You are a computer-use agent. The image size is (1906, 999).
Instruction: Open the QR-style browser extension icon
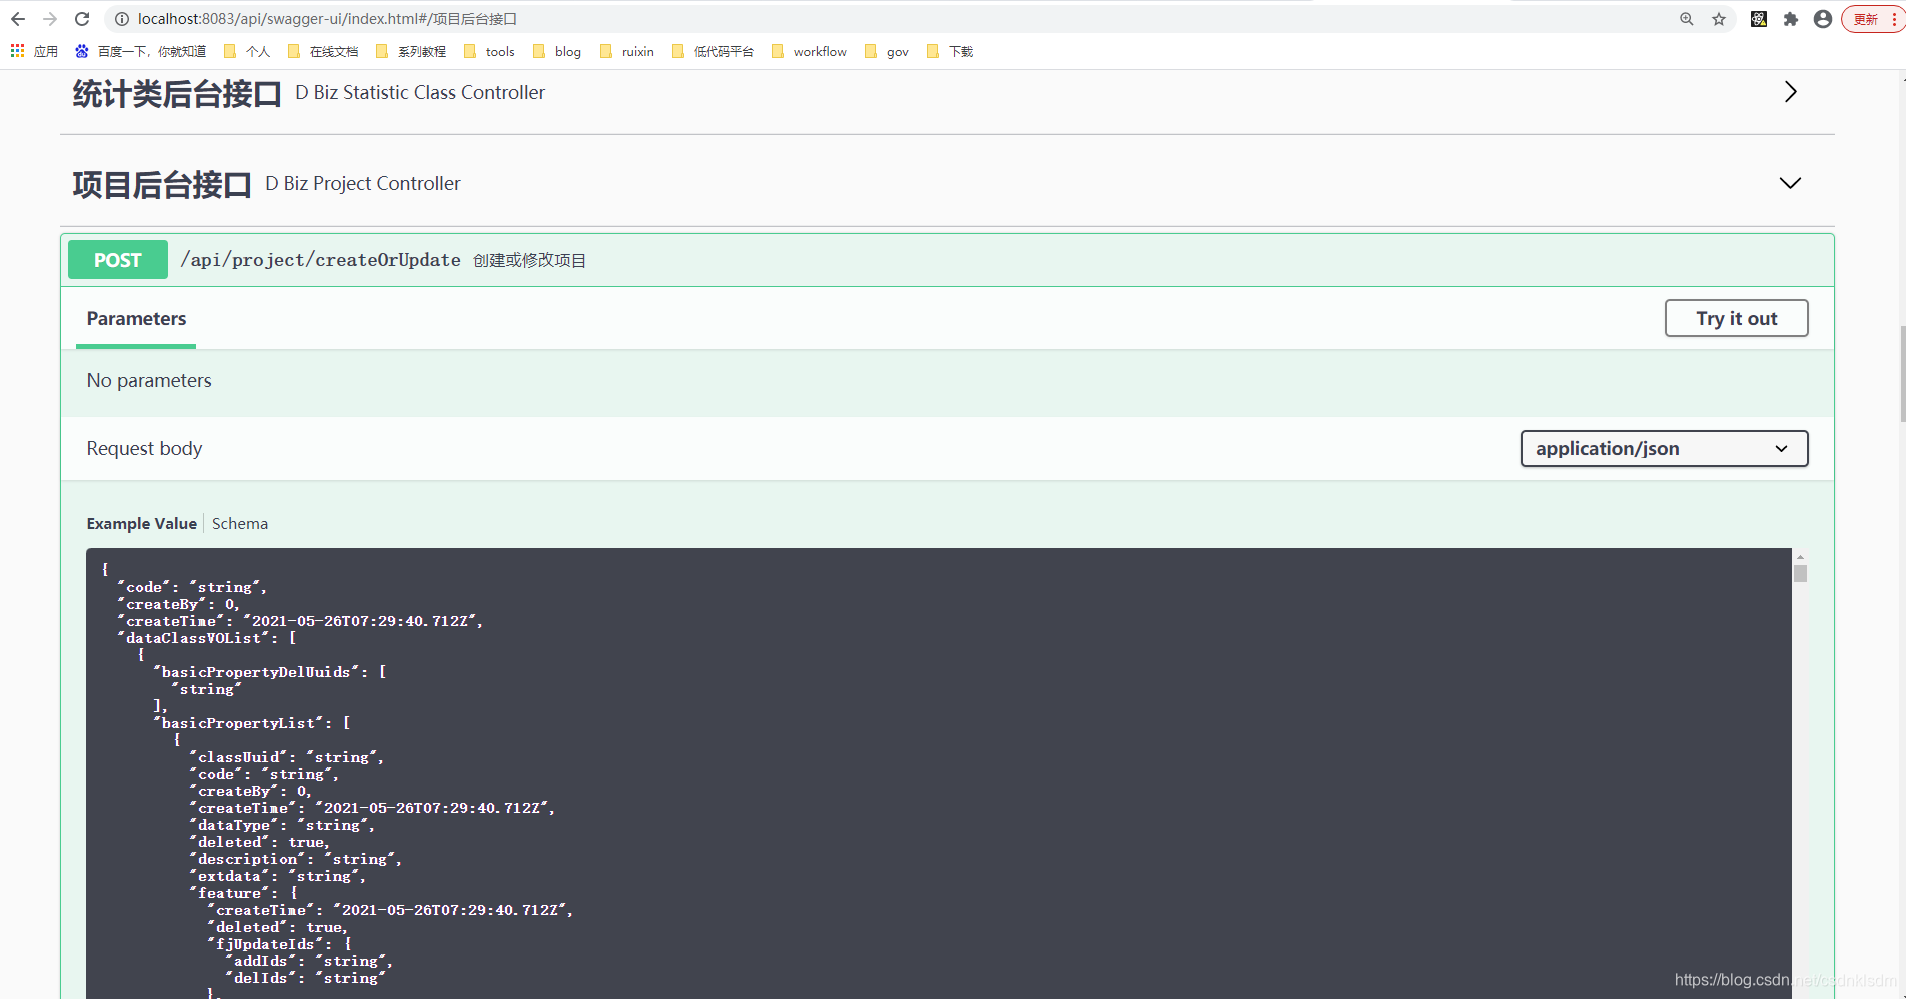1759,19
